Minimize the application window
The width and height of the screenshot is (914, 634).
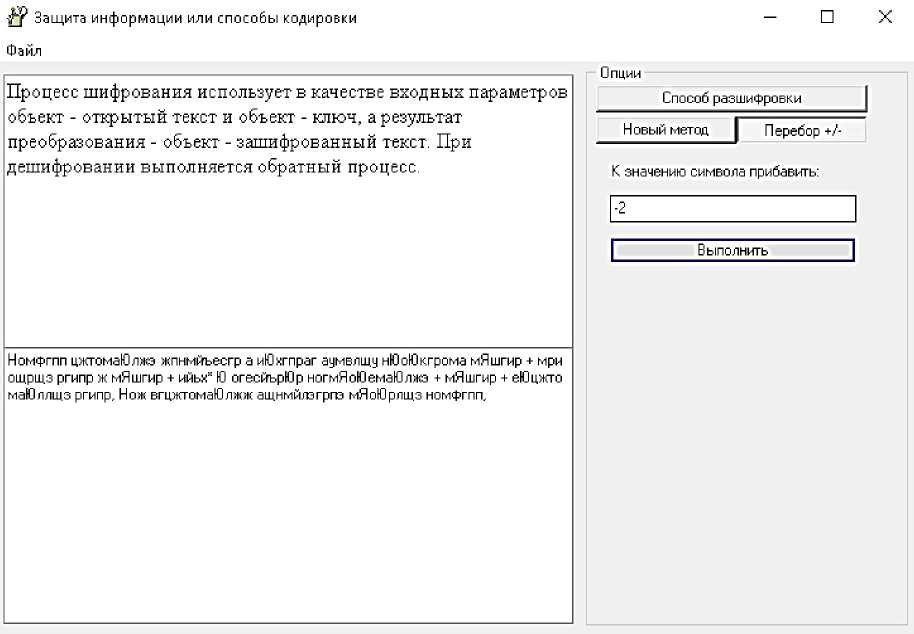click(770, 17)
